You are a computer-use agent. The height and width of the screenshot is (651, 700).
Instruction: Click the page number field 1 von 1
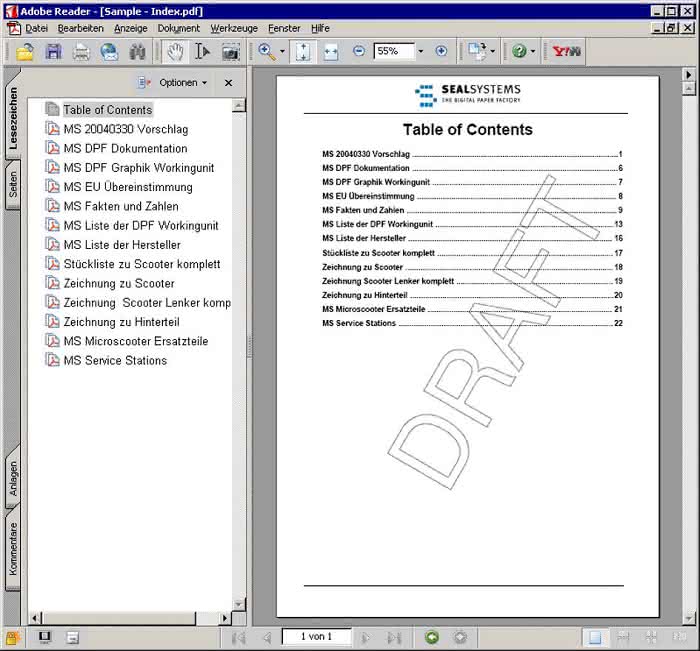316,637
